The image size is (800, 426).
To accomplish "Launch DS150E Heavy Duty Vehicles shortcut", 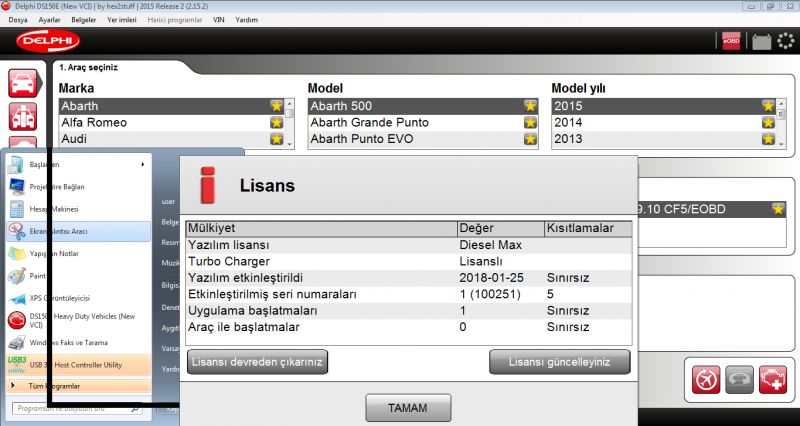I will (79, 320).
